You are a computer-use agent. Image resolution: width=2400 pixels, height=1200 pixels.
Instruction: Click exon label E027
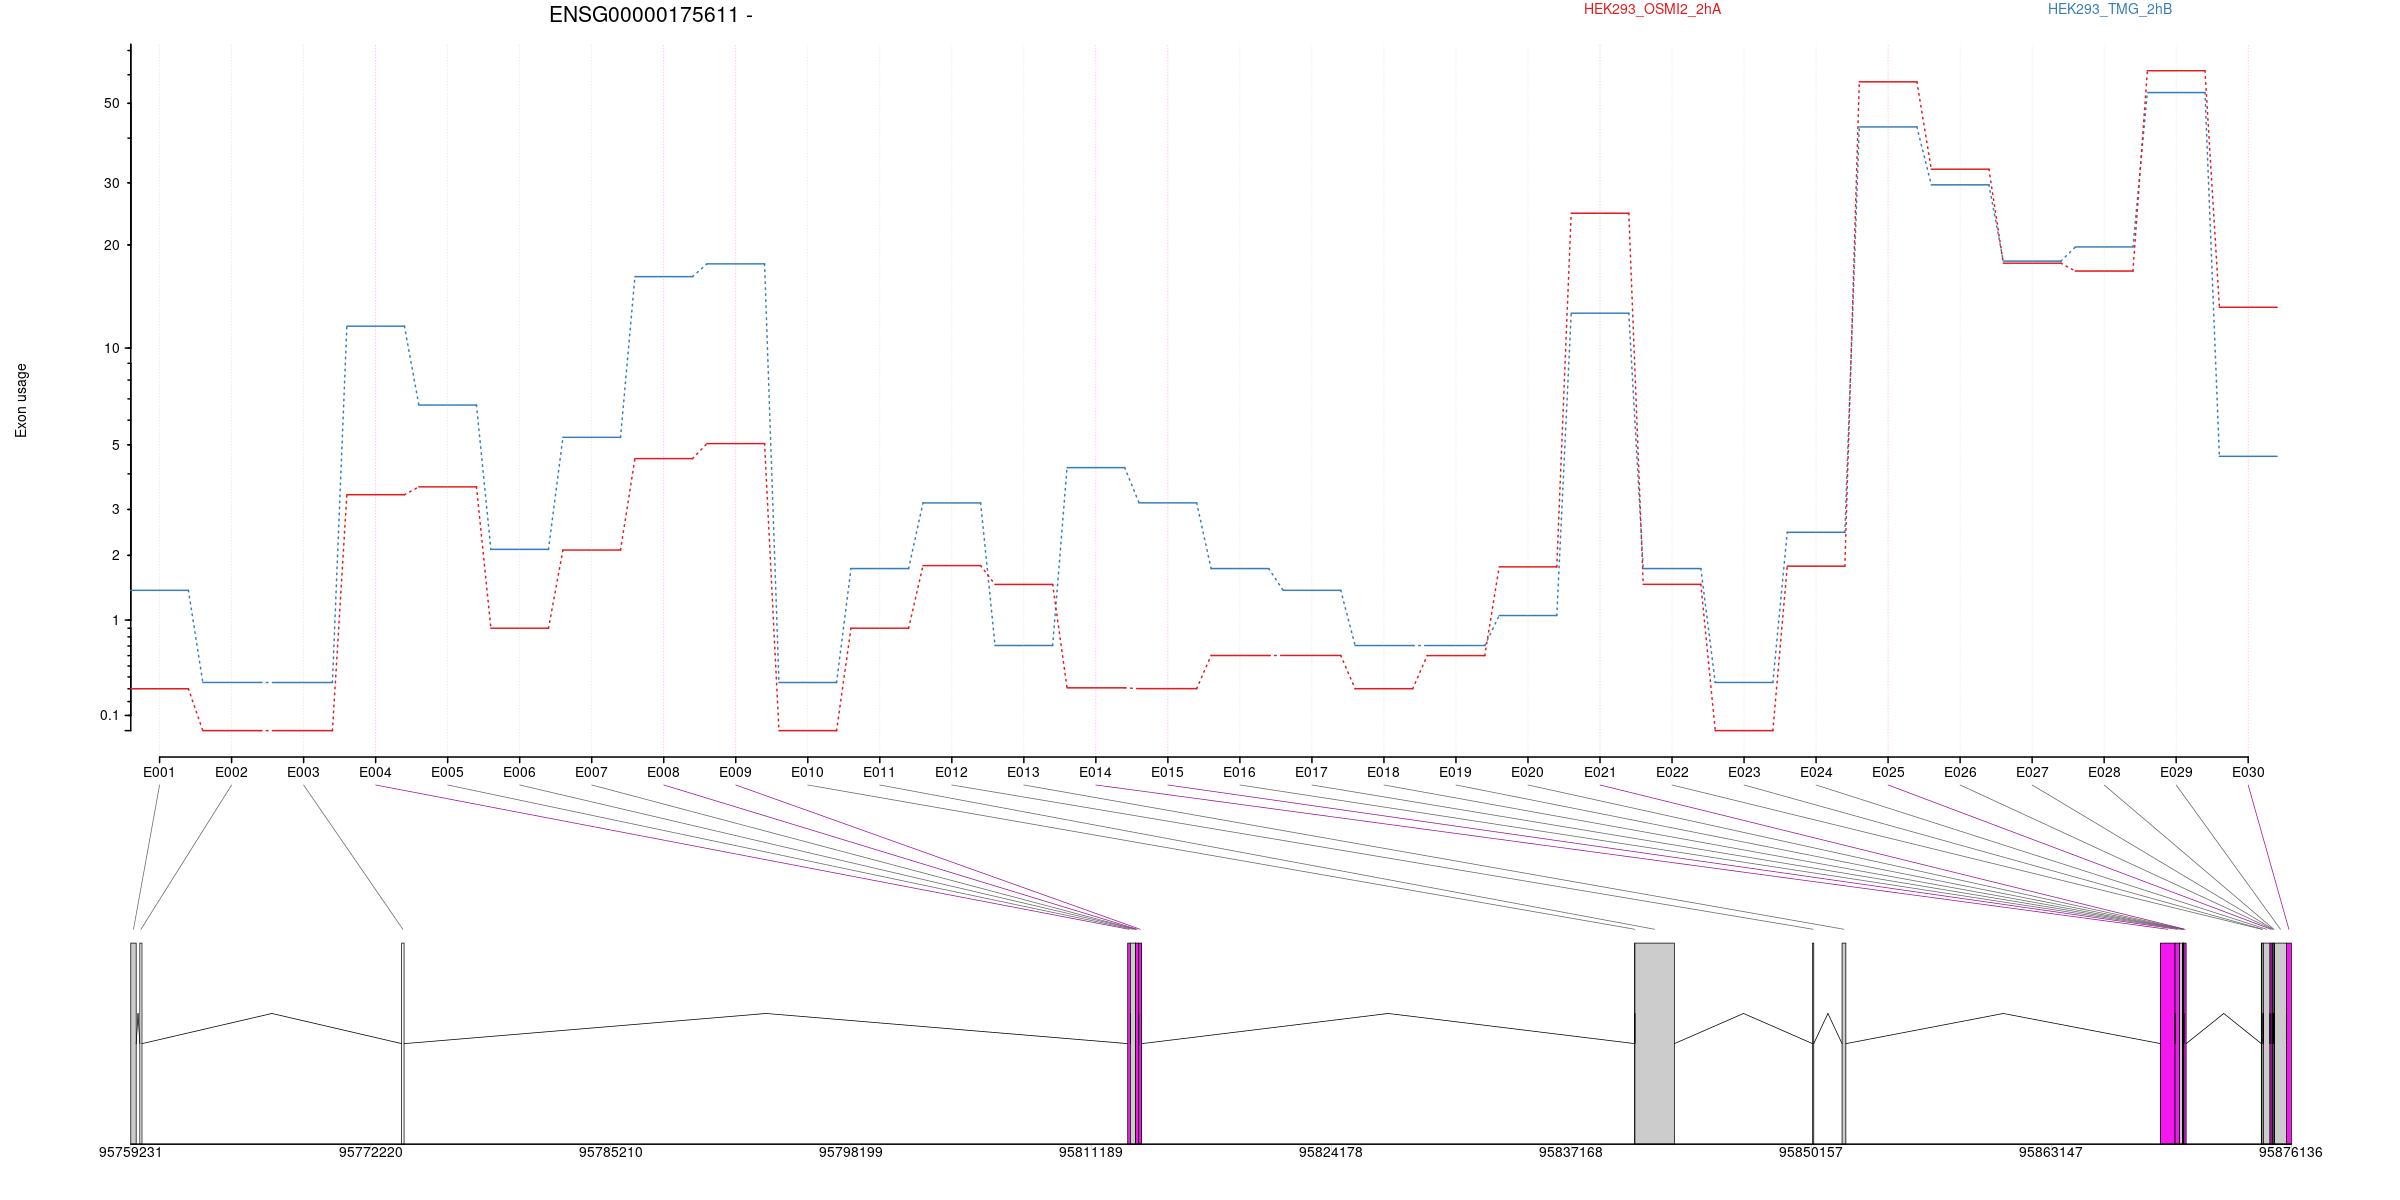(2032, 772)
